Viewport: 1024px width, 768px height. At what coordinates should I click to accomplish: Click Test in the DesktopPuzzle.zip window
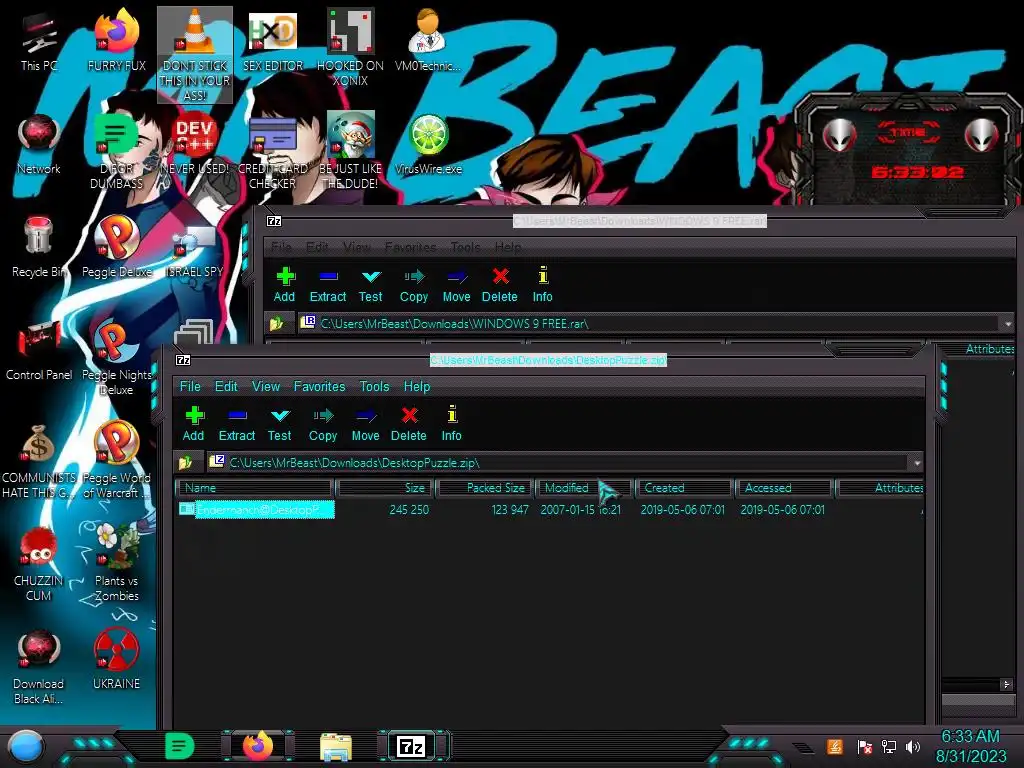click(x=280, y=423)
